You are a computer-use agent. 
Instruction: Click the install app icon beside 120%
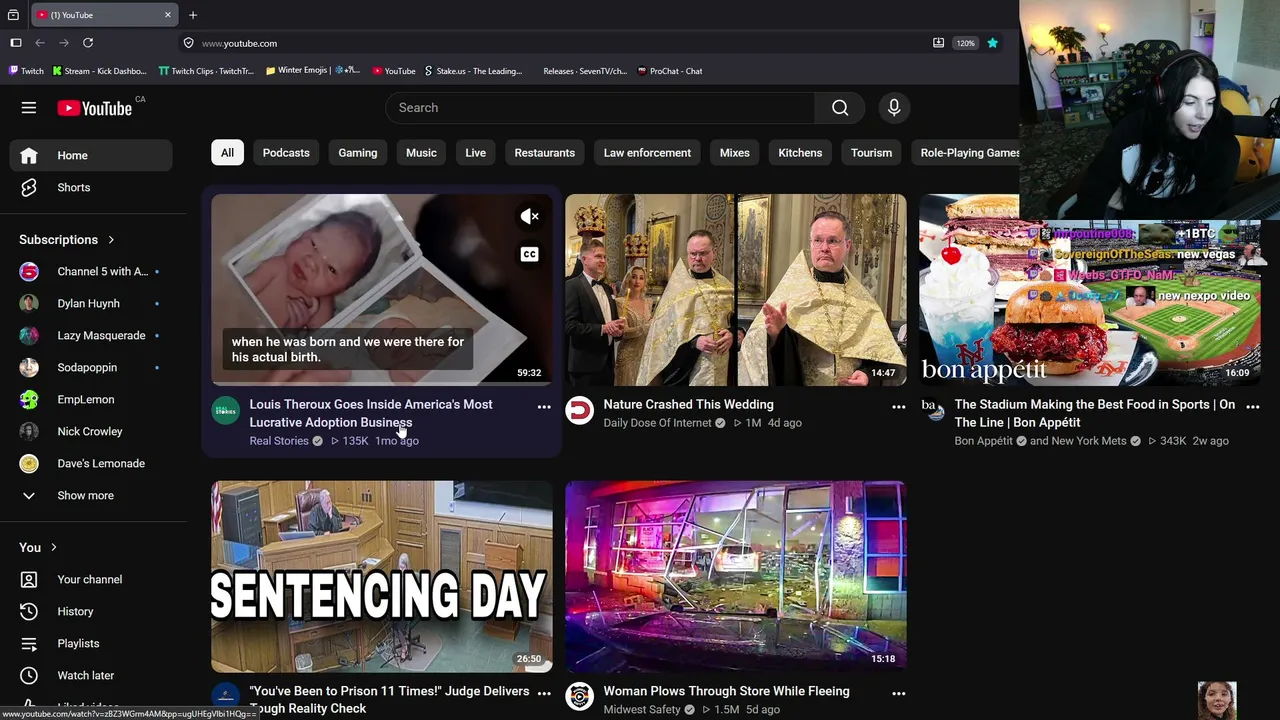click(x=938, y=43)
